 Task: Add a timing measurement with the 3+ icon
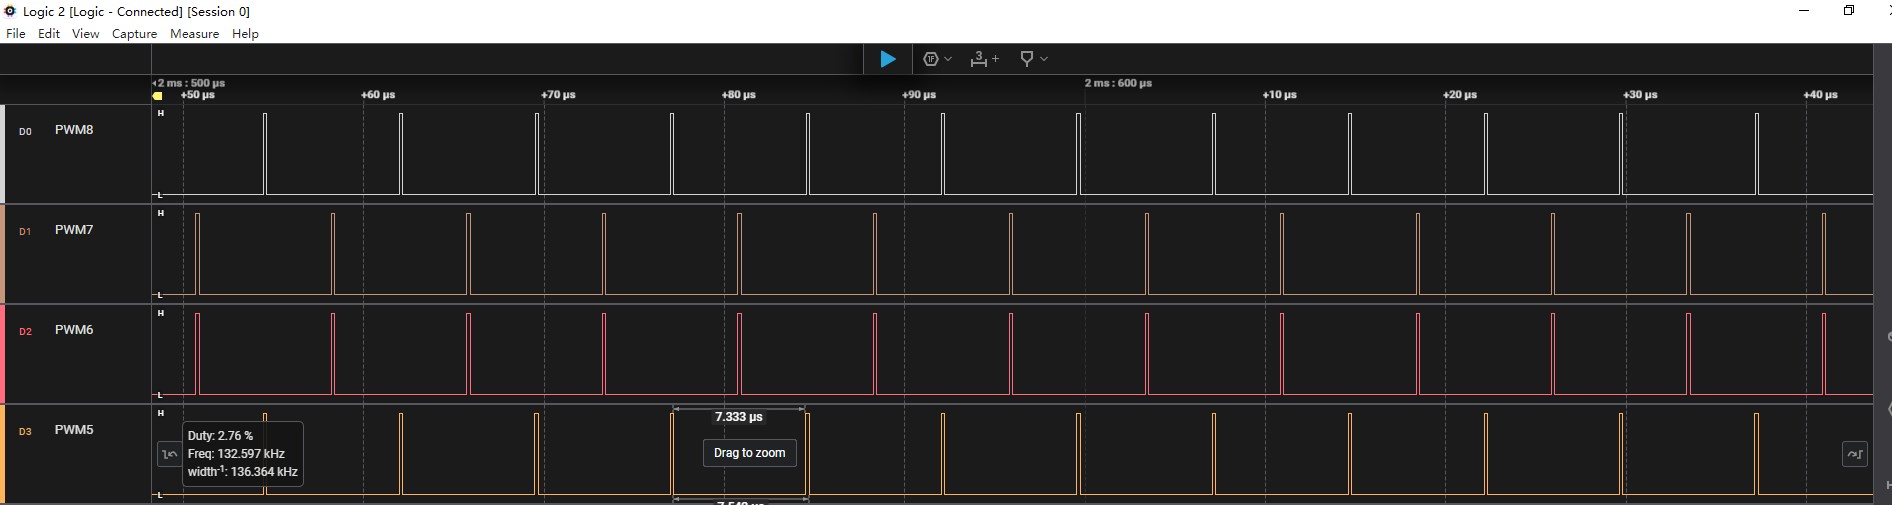pos(984,59)
